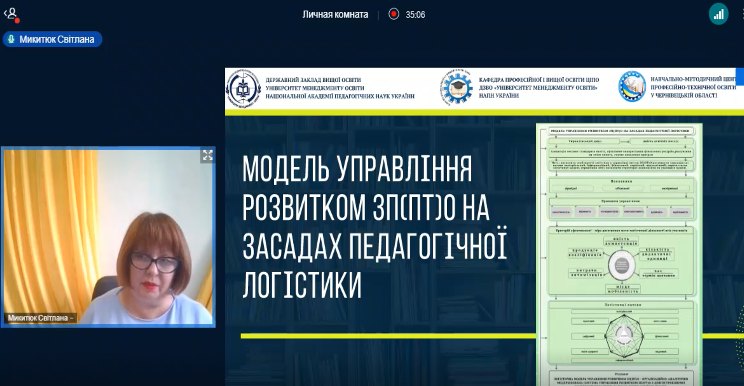Click the University of Educational Management emblem

point(243,89)
